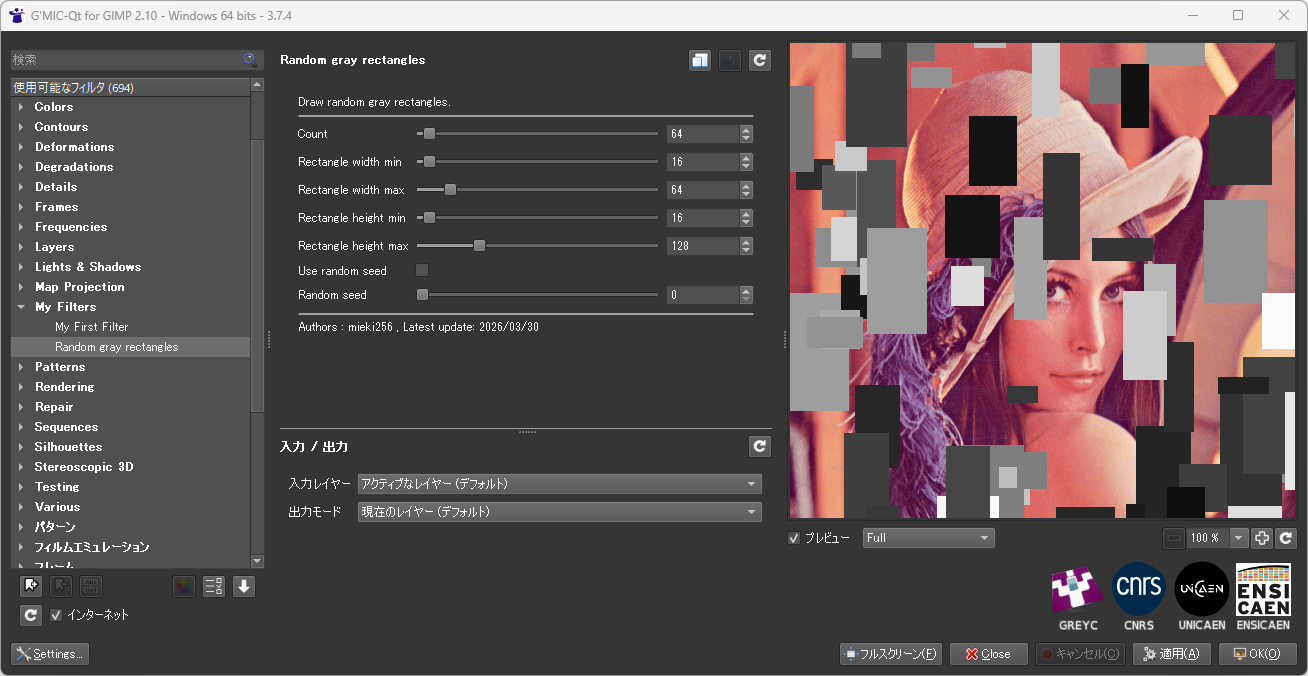Open the 入力レイヤー dropdown
This screenshot has height=676, width=1308.
pyautogui.click(x=559, y=484)
